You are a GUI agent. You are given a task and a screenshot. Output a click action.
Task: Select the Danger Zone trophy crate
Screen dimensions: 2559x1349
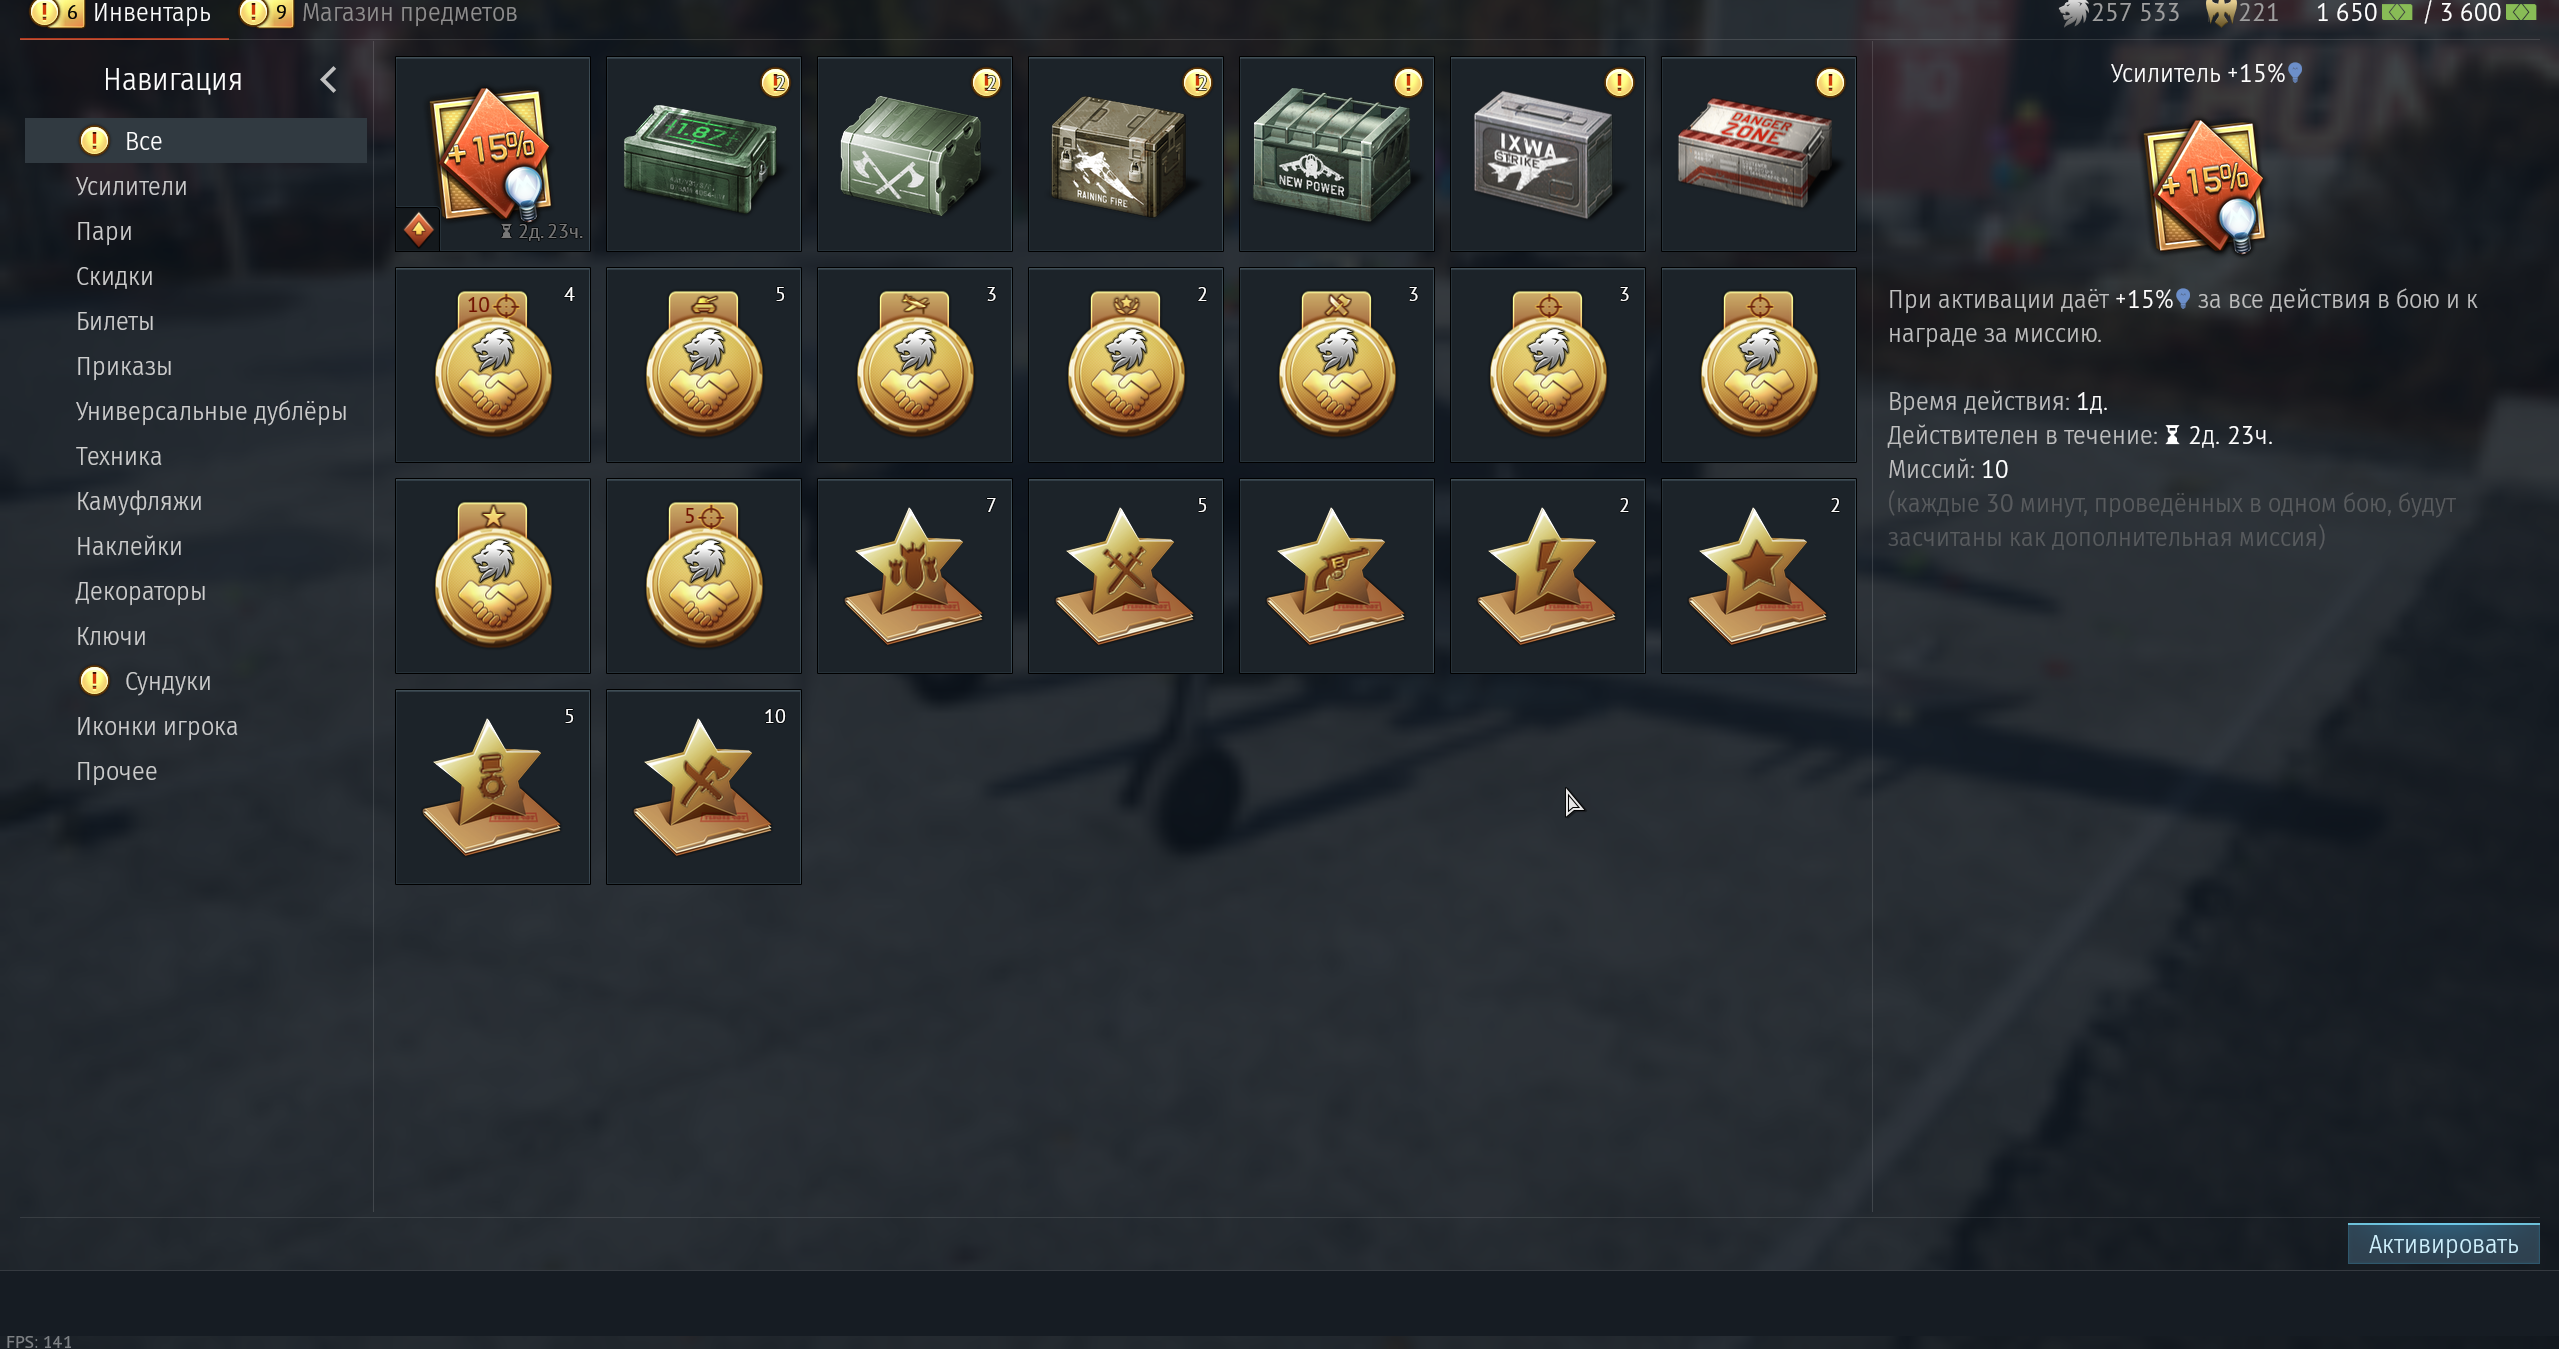1758,154
